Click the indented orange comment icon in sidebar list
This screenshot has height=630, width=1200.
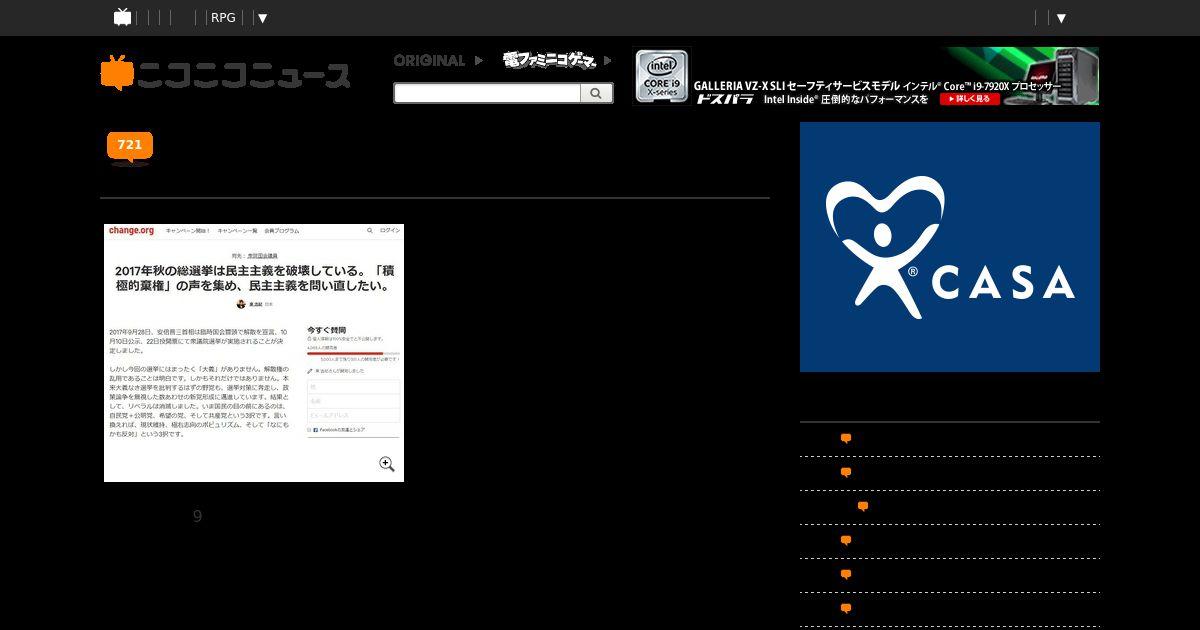point(863,507)
